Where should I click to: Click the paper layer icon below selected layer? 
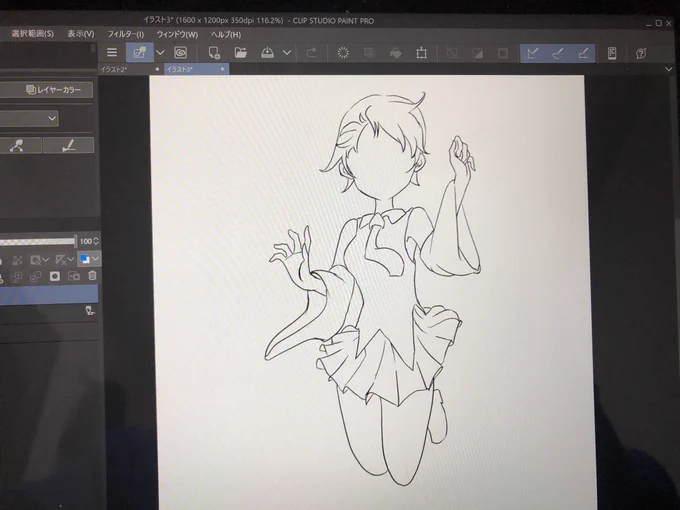click(x=90, y=310)
